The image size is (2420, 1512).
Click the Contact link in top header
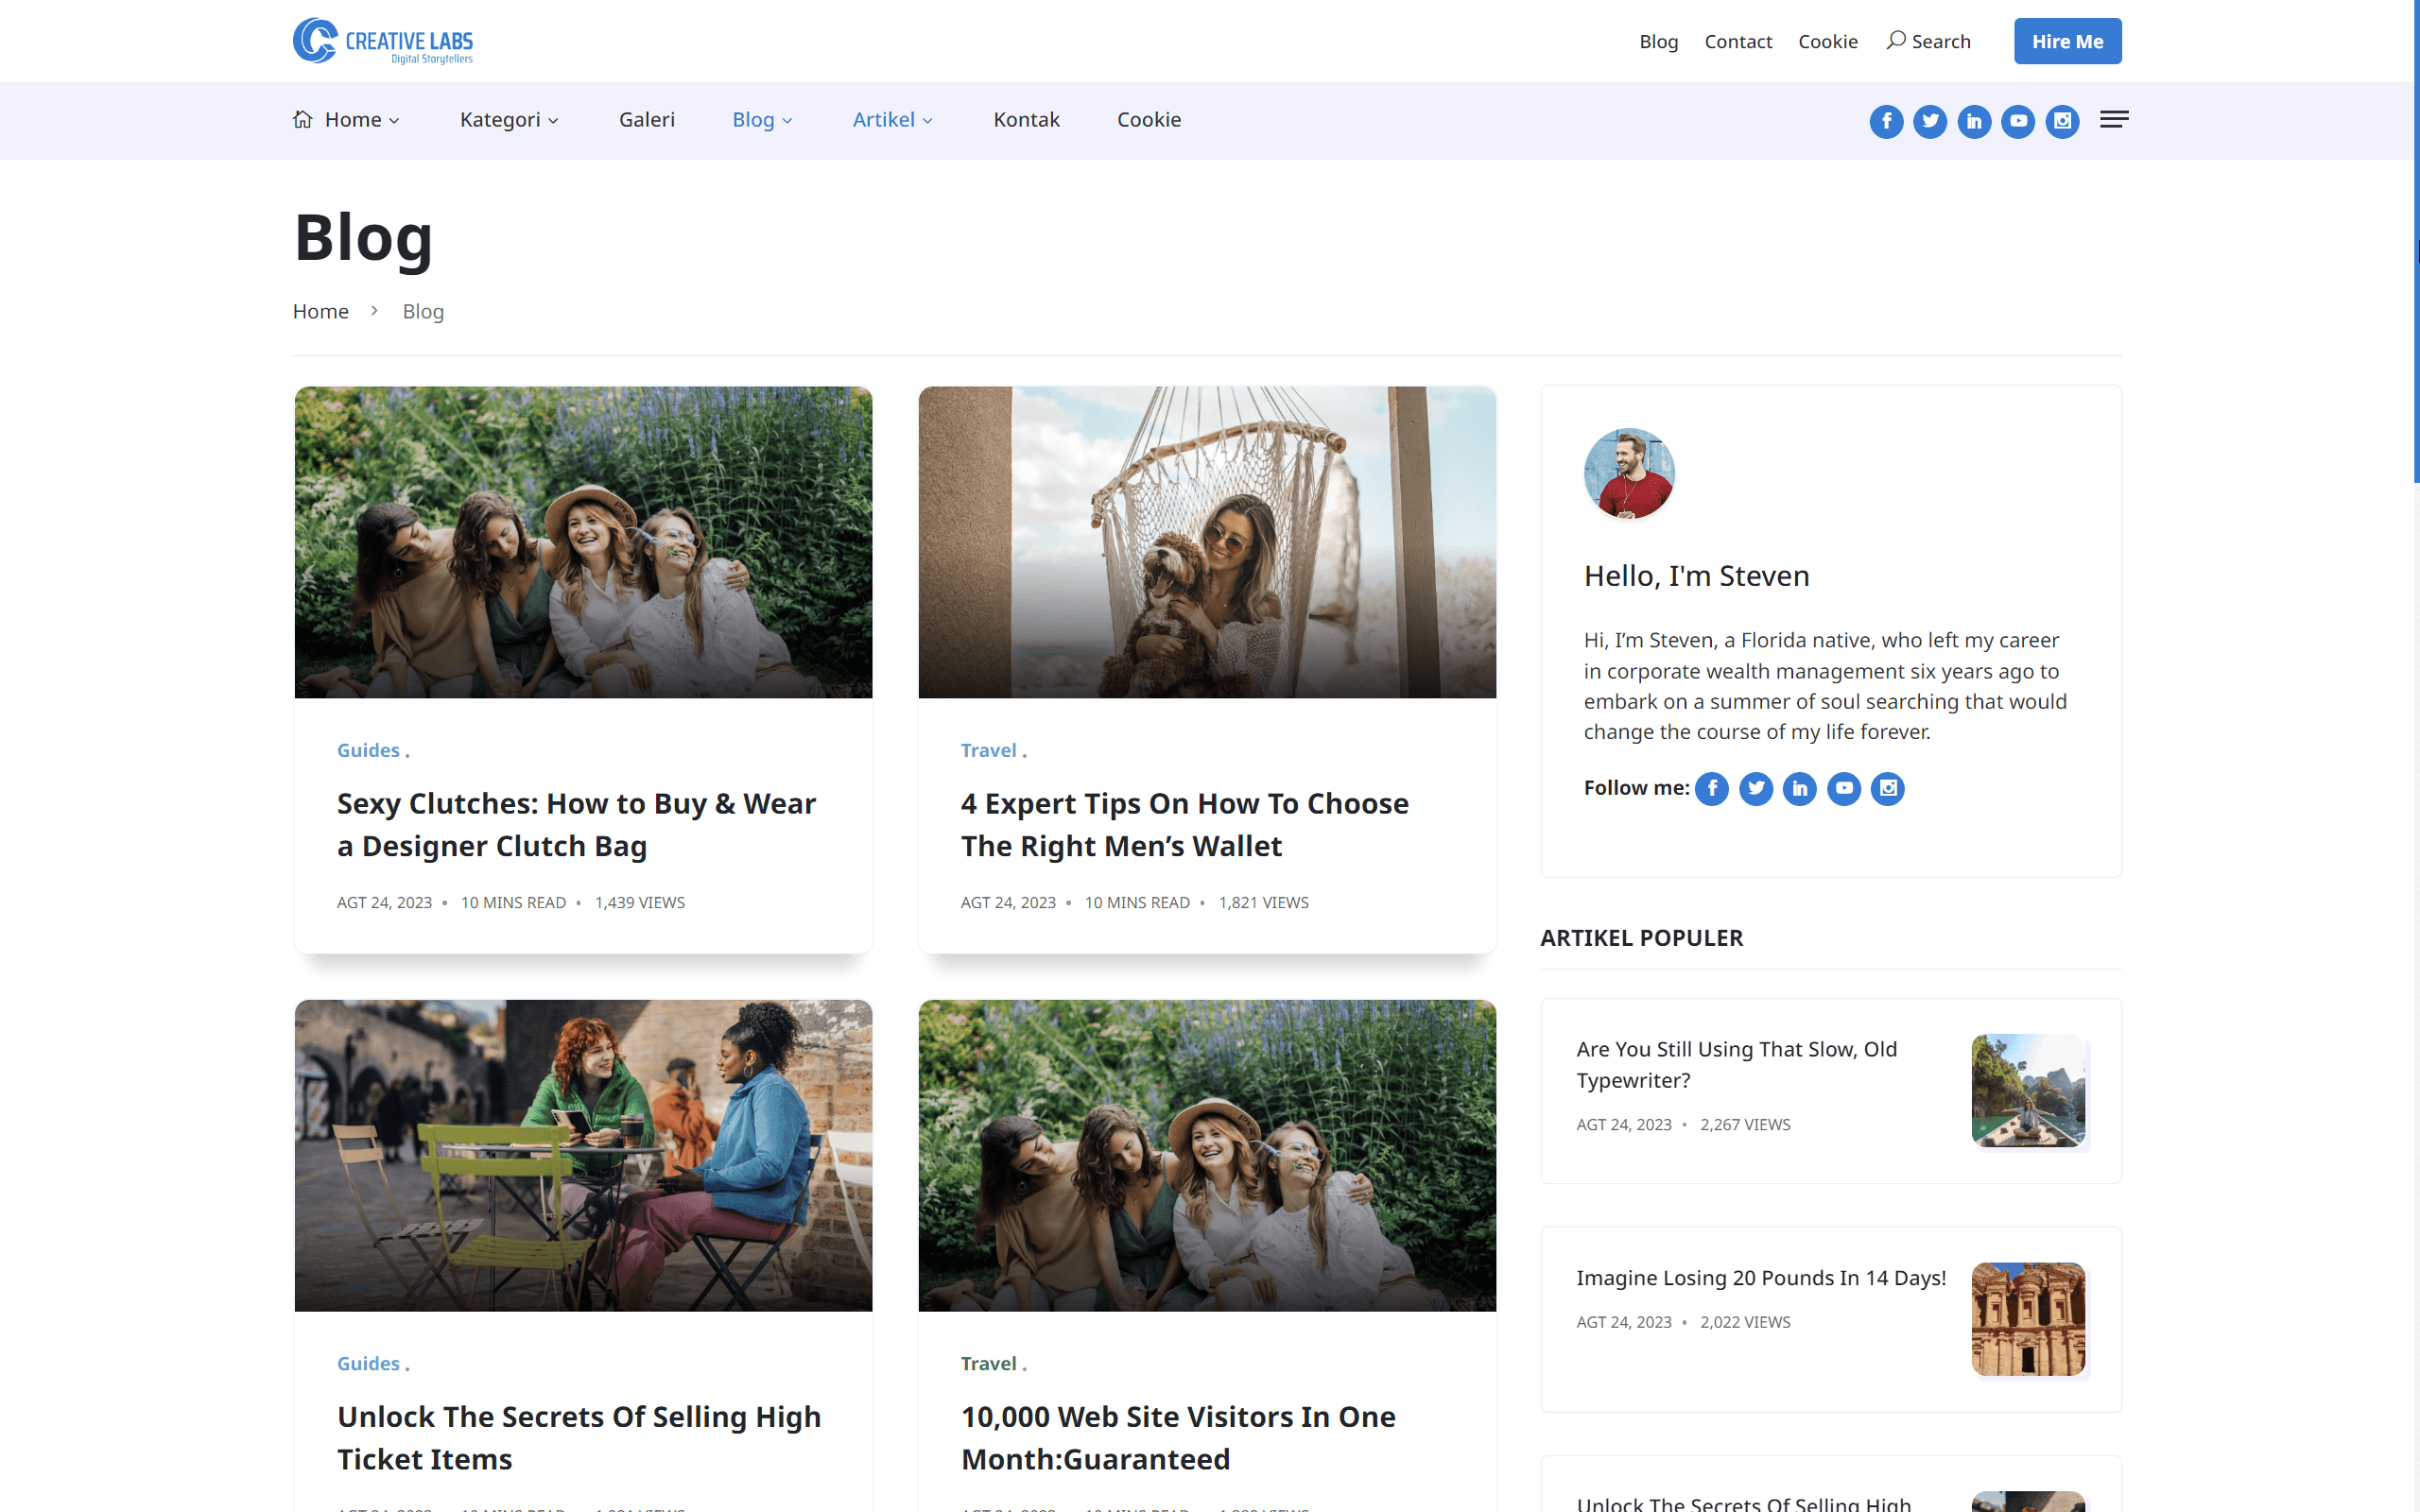click(1737, 42)
